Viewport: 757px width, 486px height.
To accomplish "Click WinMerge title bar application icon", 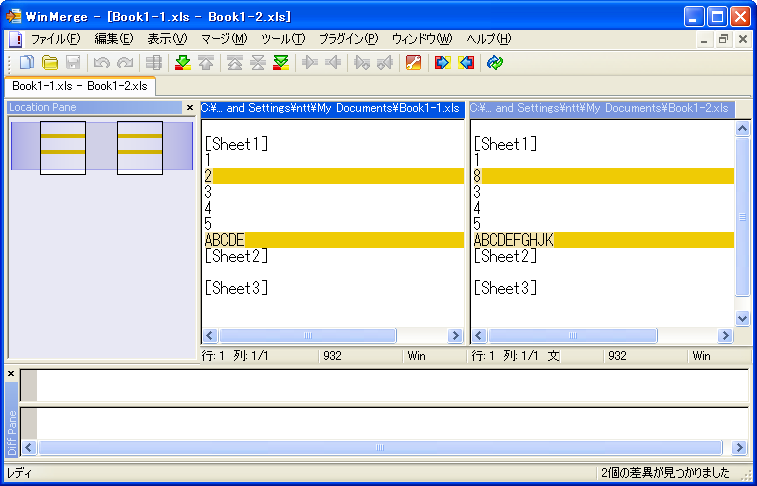I will point(14,16).
